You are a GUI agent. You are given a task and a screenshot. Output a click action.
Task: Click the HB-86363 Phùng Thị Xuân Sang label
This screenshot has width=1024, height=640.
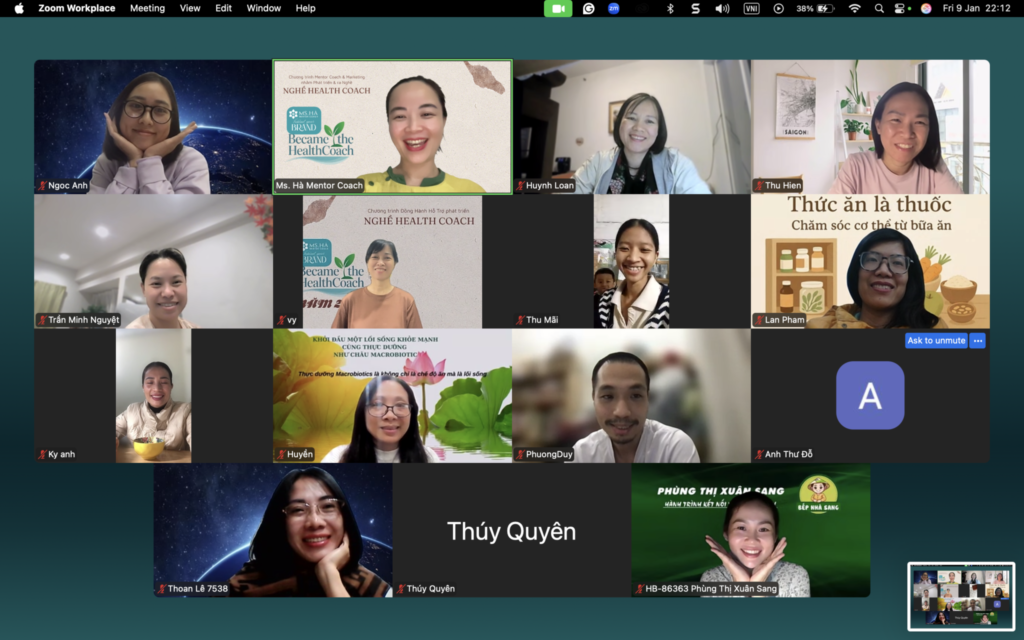click(x=706, y=589)
